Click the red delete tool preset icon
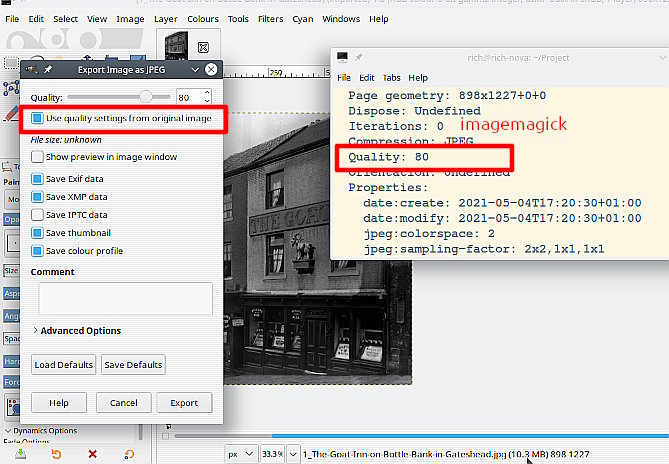Viewport: 669px width, 464px height. click(93, 453)
